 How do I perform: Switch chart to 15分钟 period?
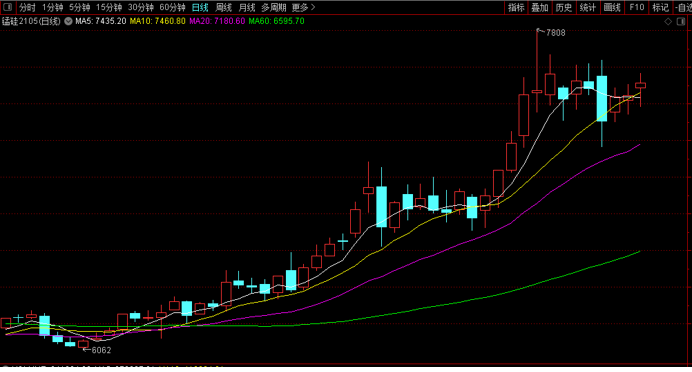[109, 8]
